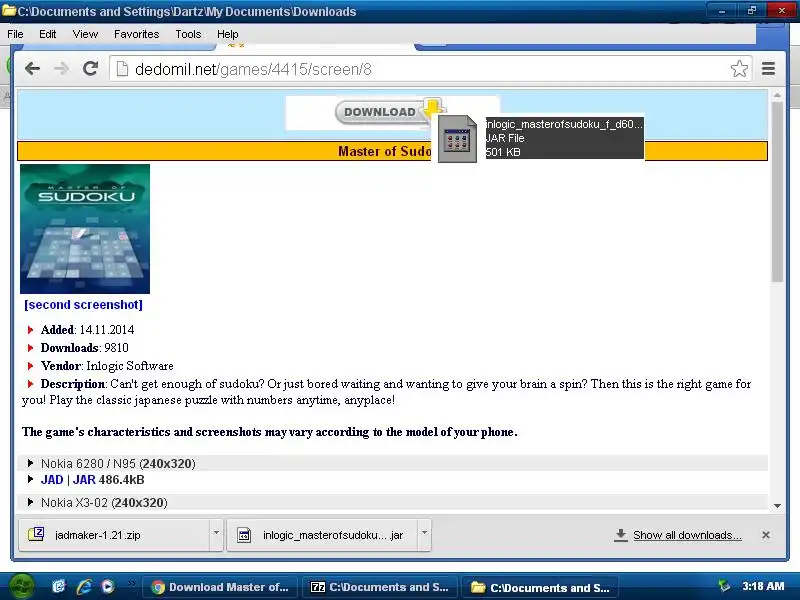The height and width of the screenshot is (600, 800).
Task: Open the Favorites menu
Action: coord(136,34)
